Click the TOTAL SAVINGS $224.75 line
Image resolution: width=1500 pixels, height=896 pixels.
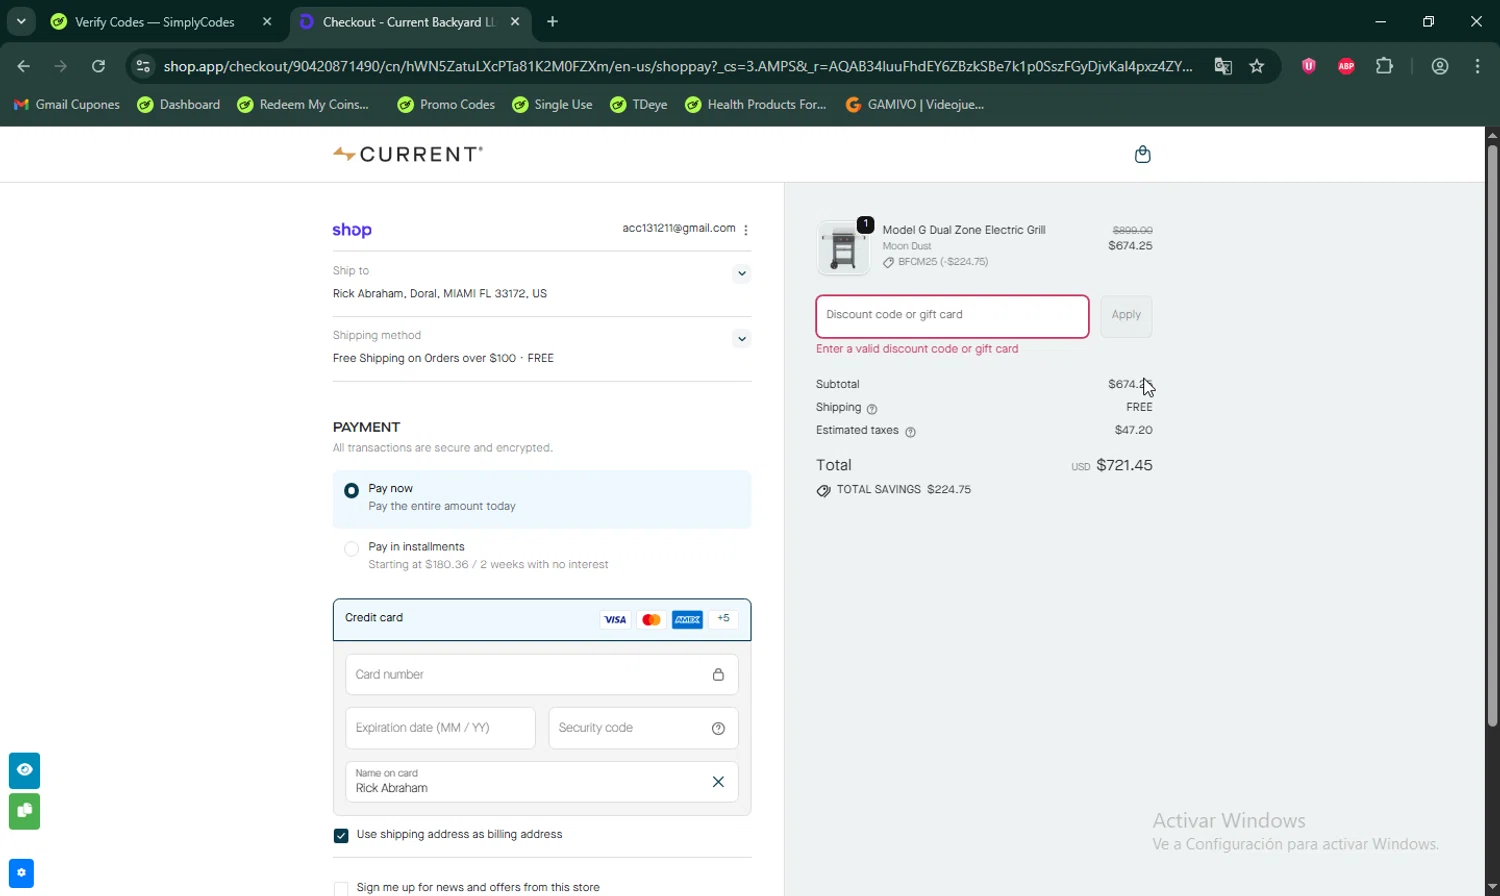tap(893, 490)
